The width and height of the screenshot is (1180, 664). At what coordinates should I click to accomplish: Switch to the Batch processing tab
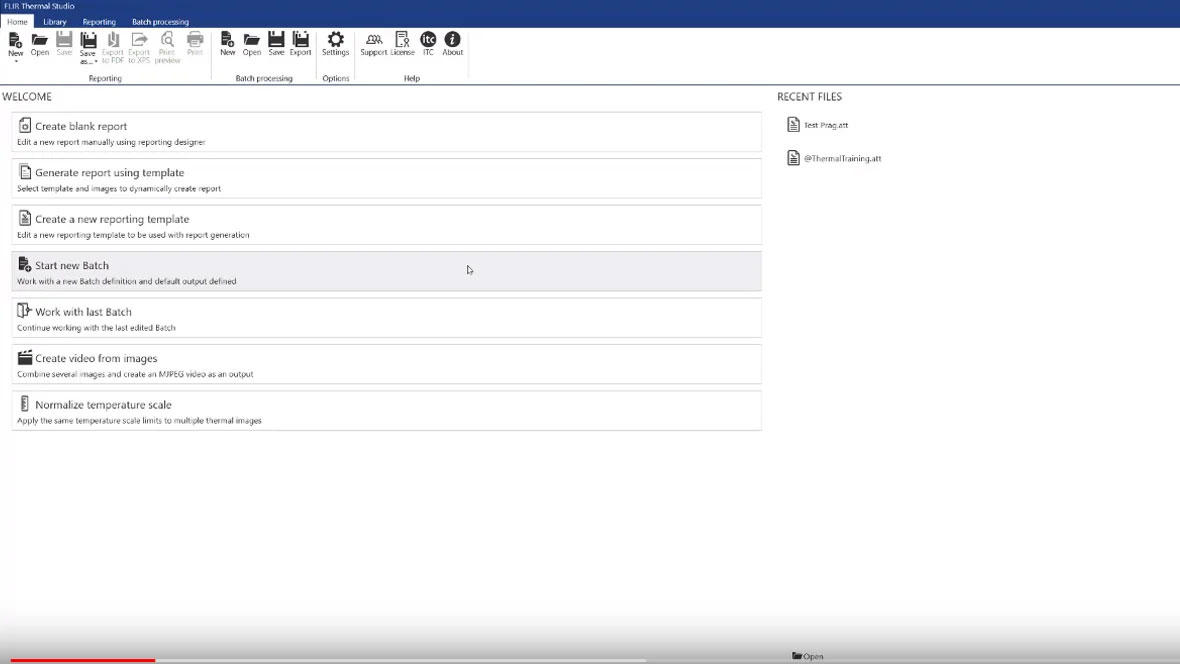(160, 22)
